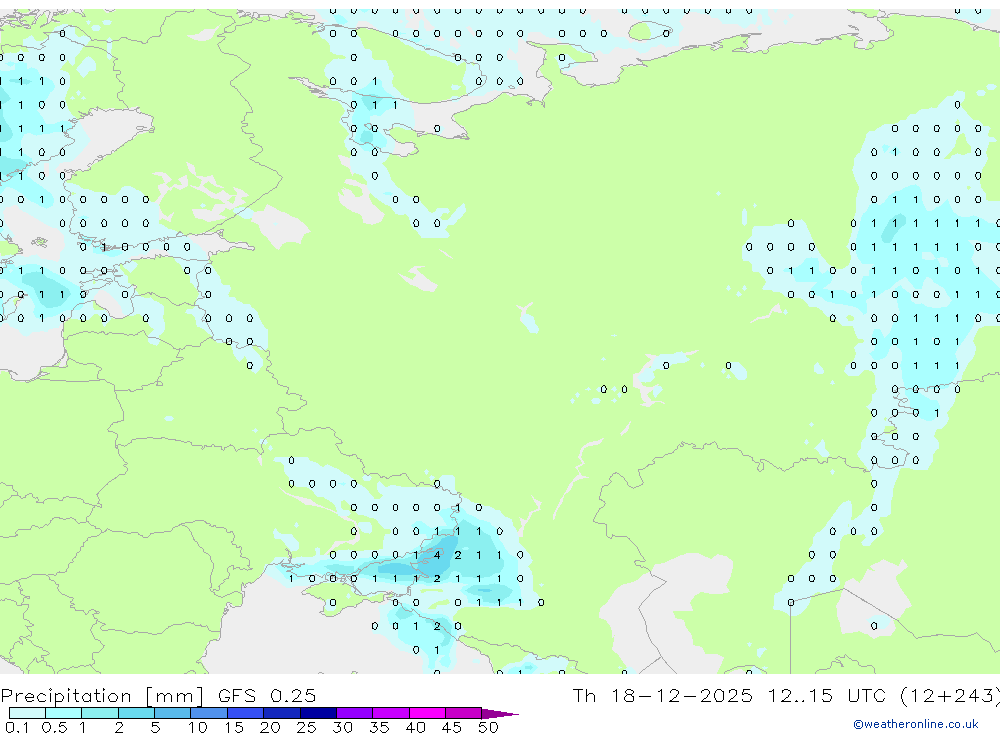Click the above-50 mm legend arrow tip

(500, 714)
